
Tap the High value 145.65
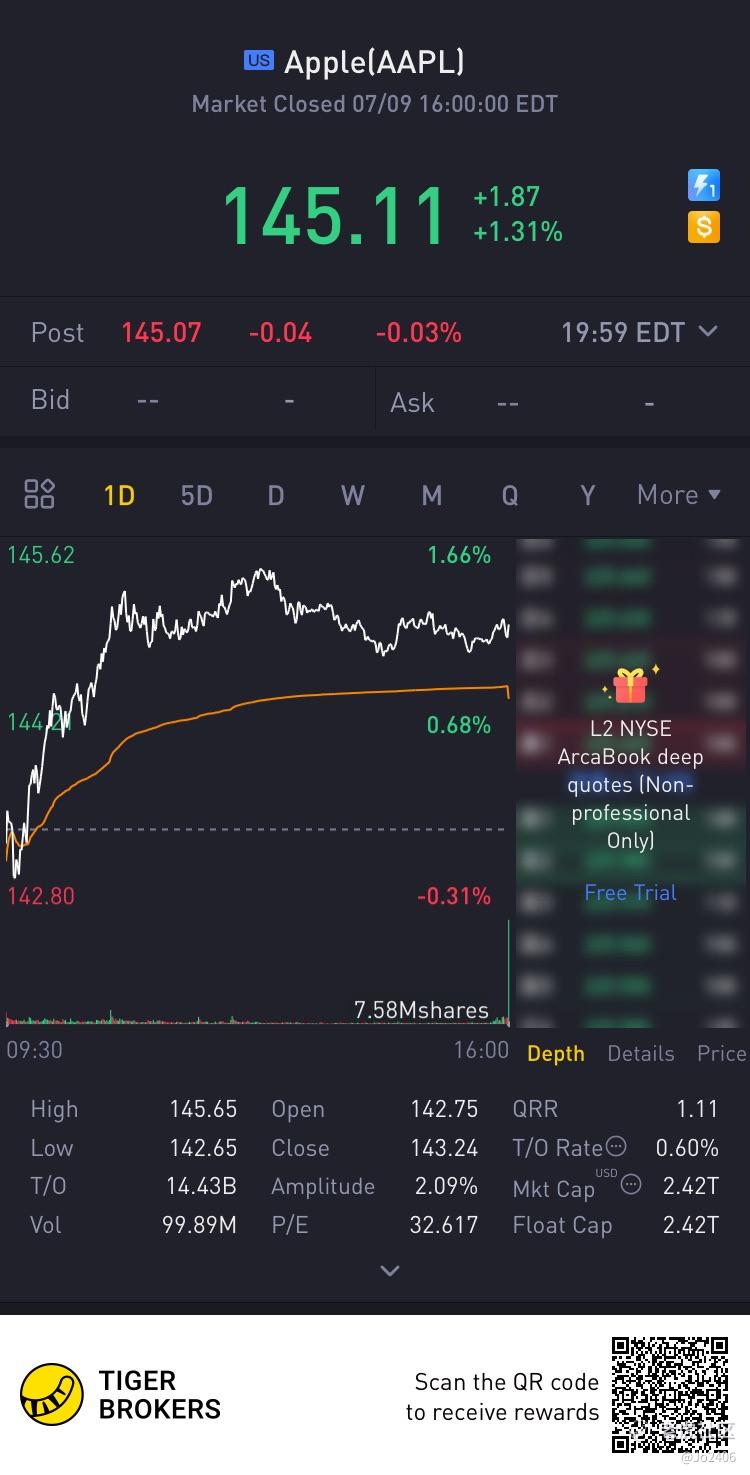203,1109
